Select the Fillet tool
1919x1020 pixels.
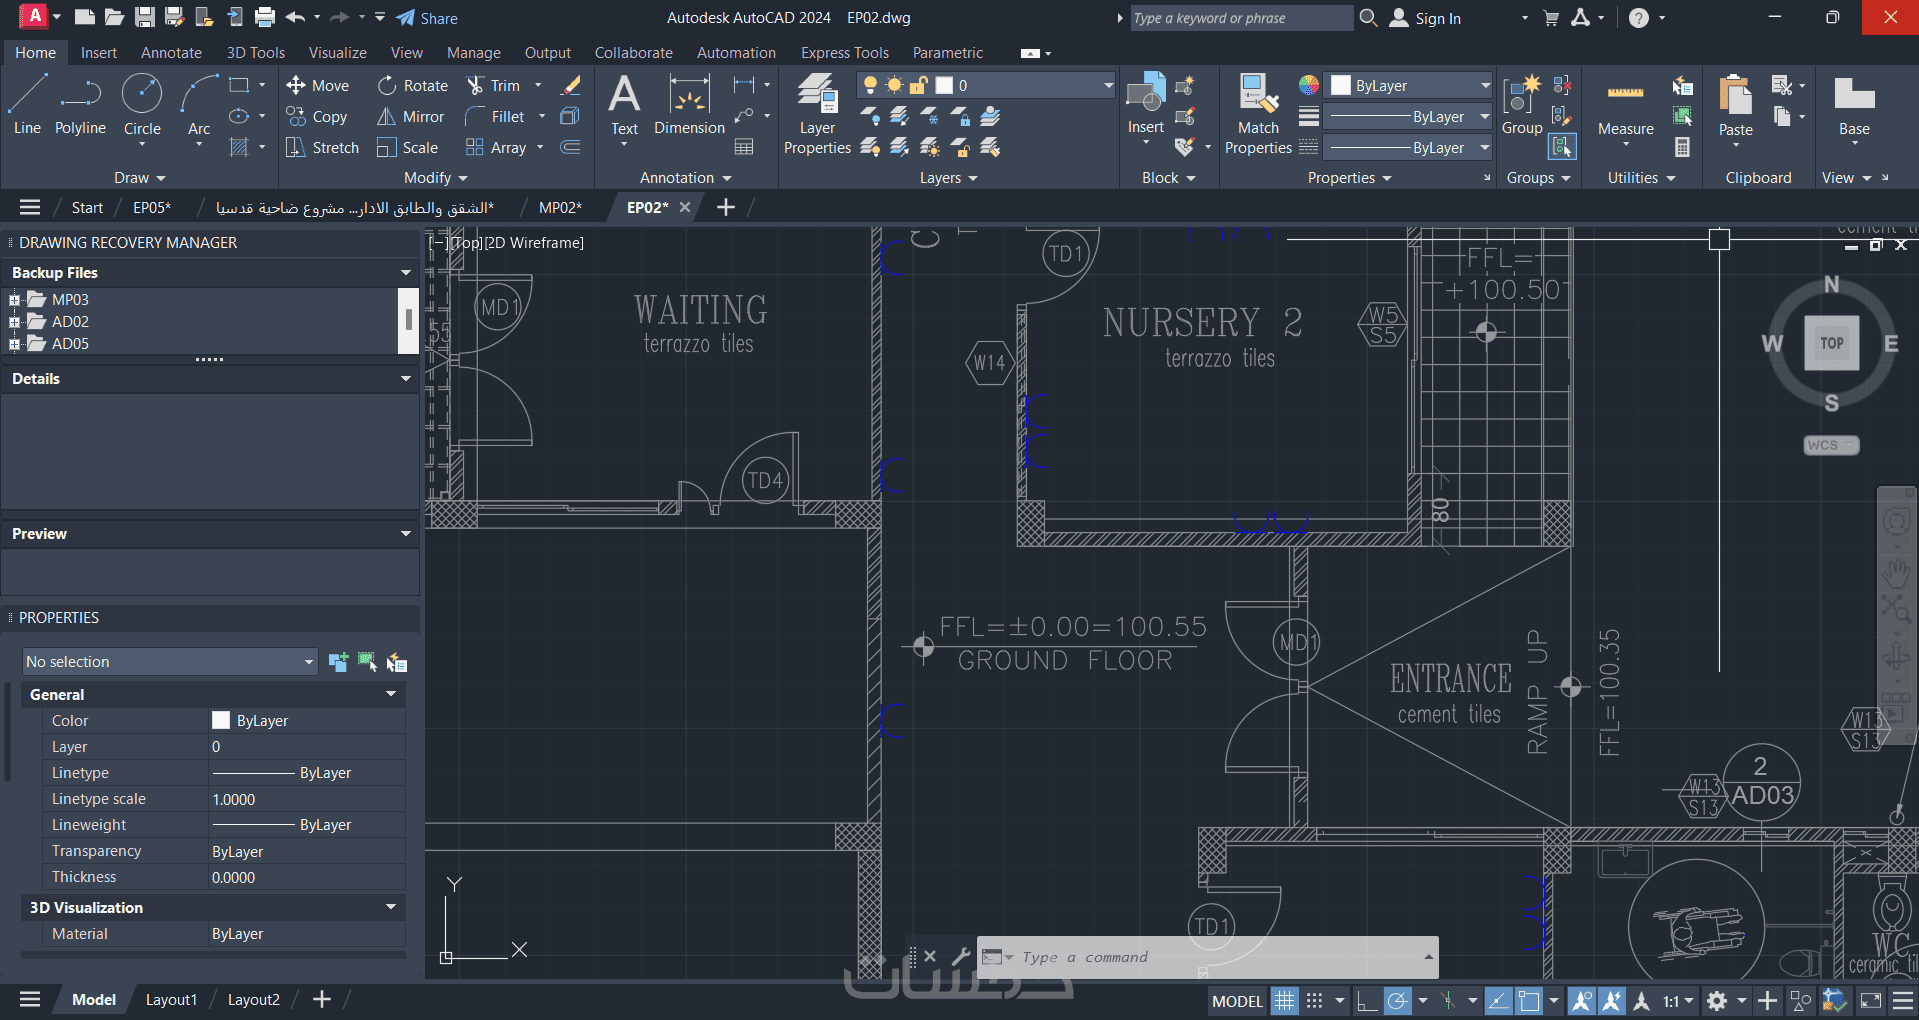tap(495, 117)
